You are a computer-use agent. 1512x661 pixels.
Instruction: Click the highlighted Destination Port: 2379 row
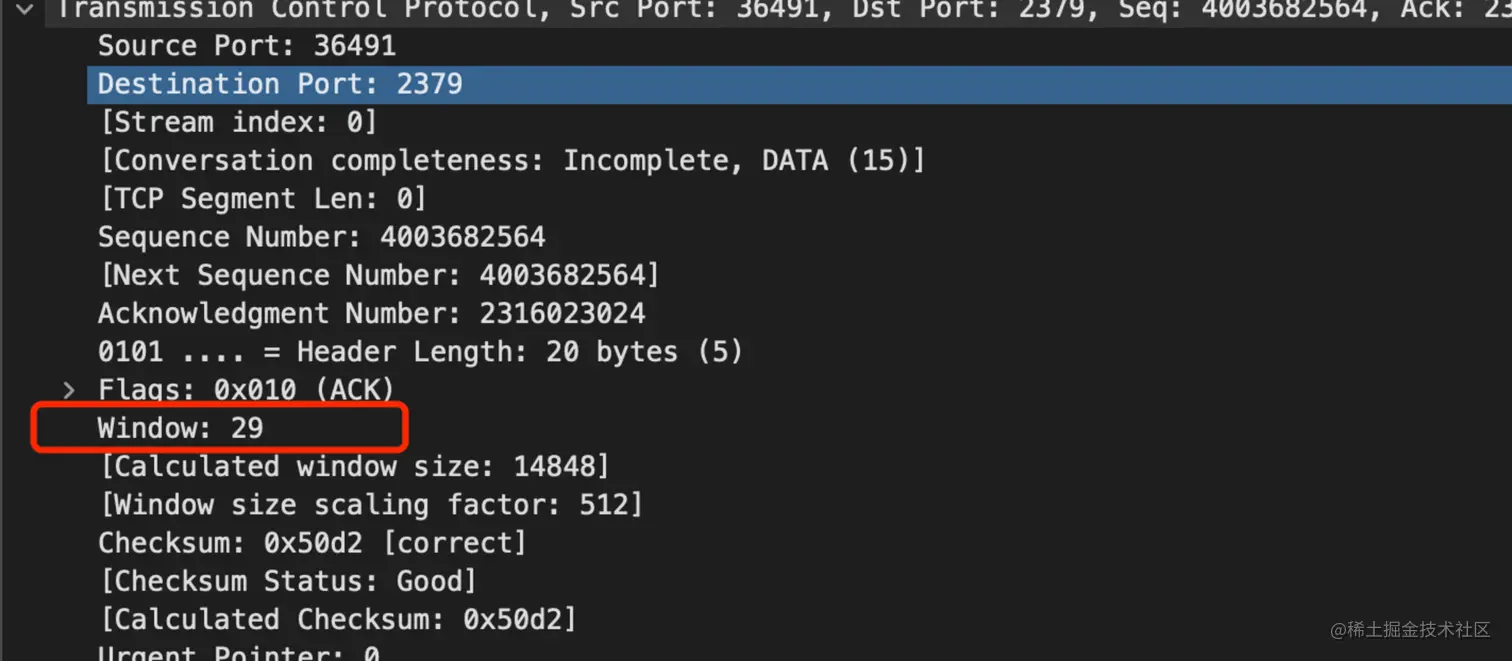(x=280, y=84)
